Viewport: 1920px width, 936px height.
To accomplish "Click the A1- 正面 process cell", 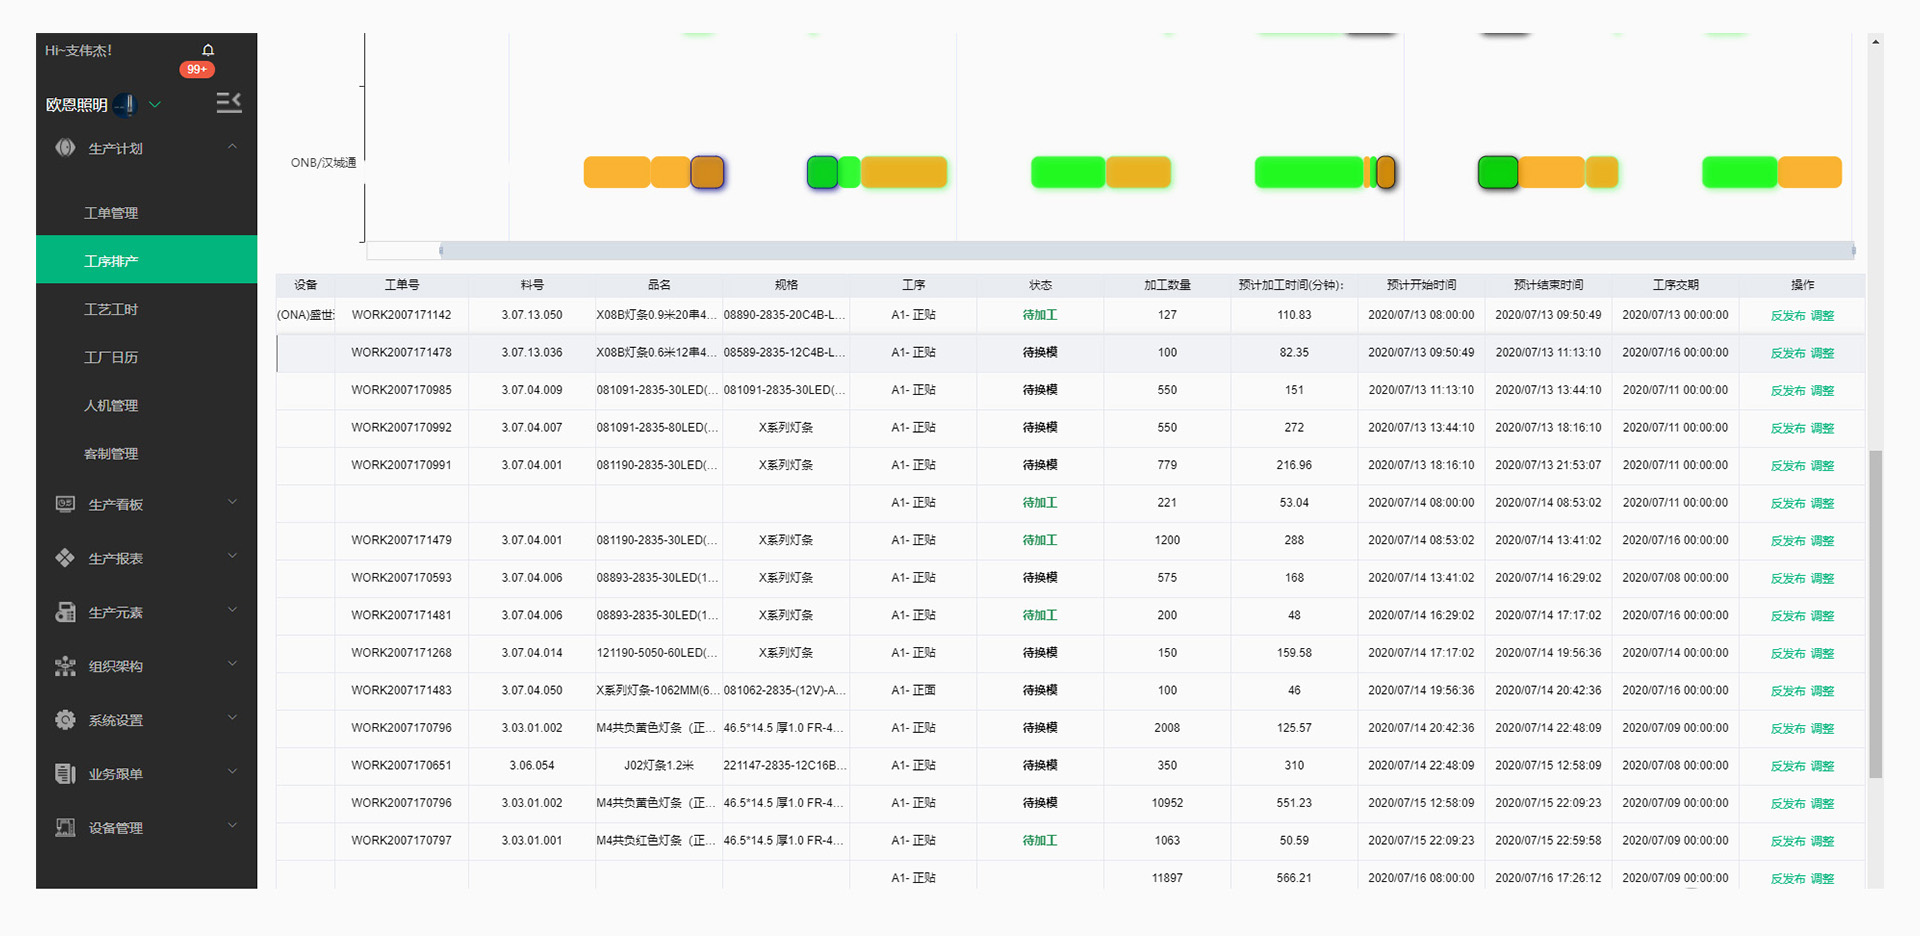I will pyautogui.click(x=913, y=690).
